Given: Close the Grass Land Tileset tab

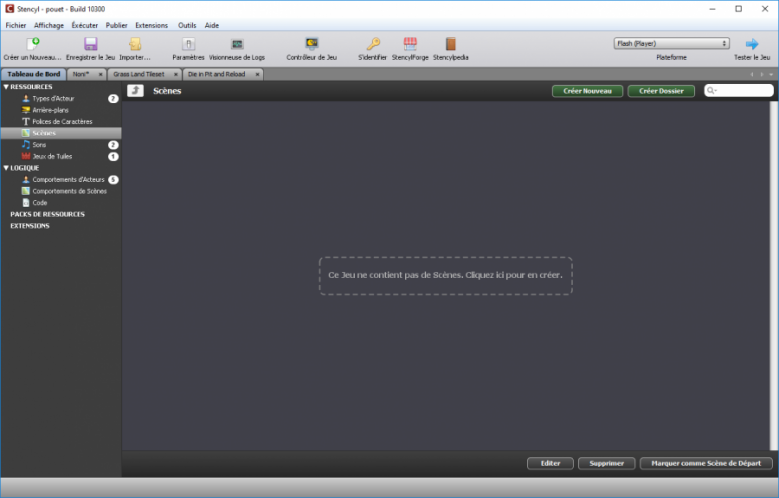Looking at the screenshot, I should click(x=175, y=75).
